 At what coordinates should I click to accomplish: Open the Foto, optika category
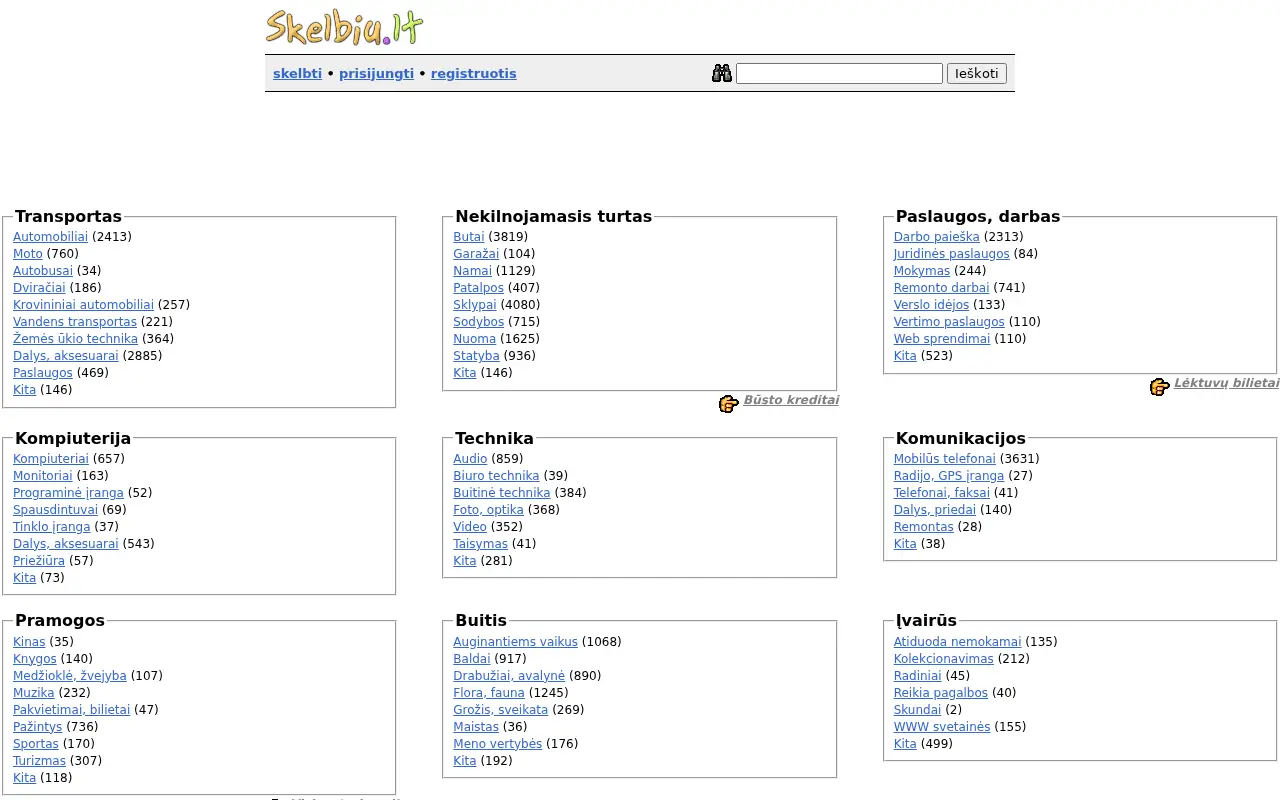488,510
